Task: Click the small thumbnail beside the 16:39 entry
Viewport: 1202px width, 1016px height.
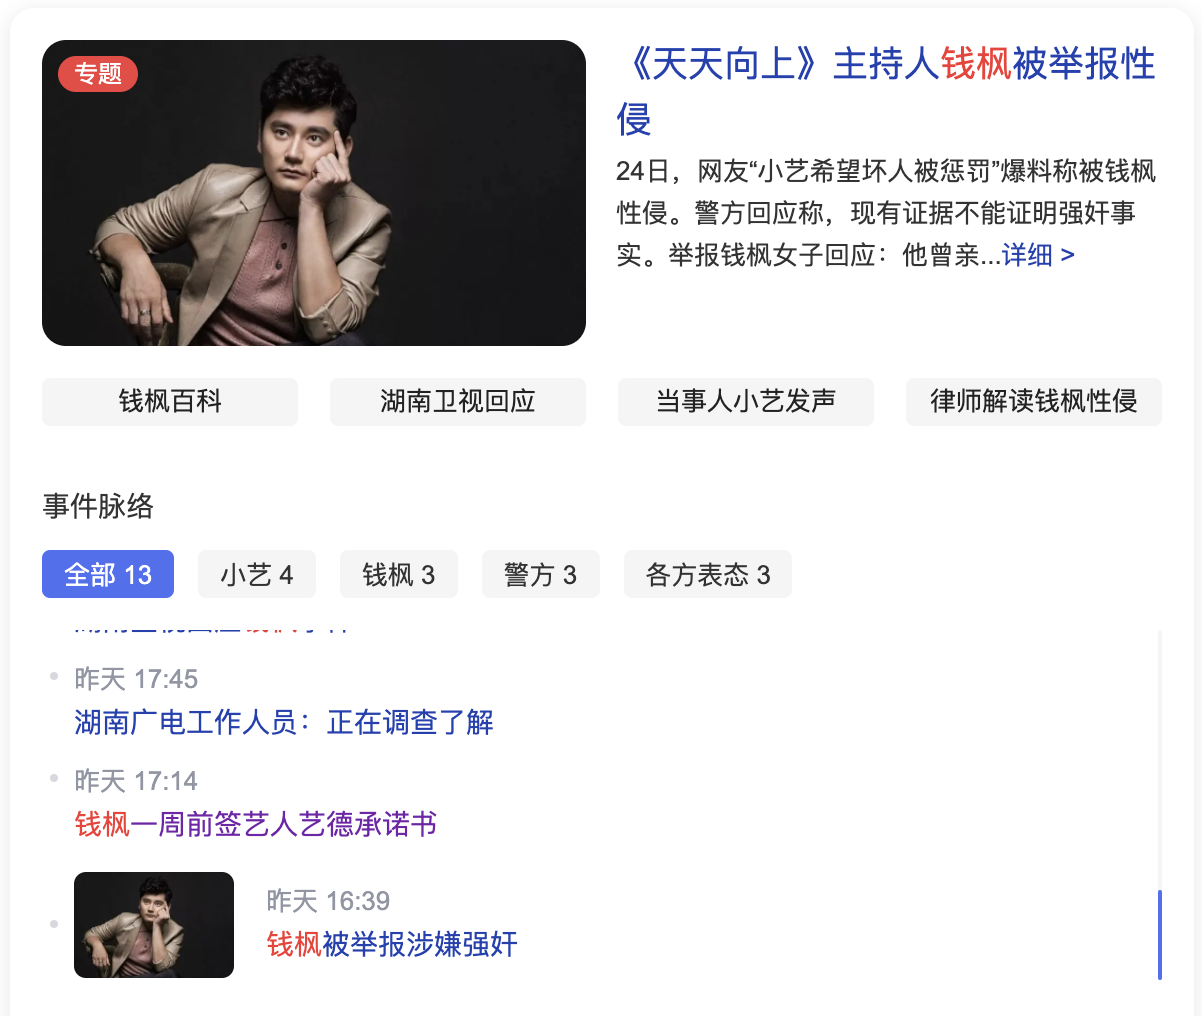Action: [154, 925]
